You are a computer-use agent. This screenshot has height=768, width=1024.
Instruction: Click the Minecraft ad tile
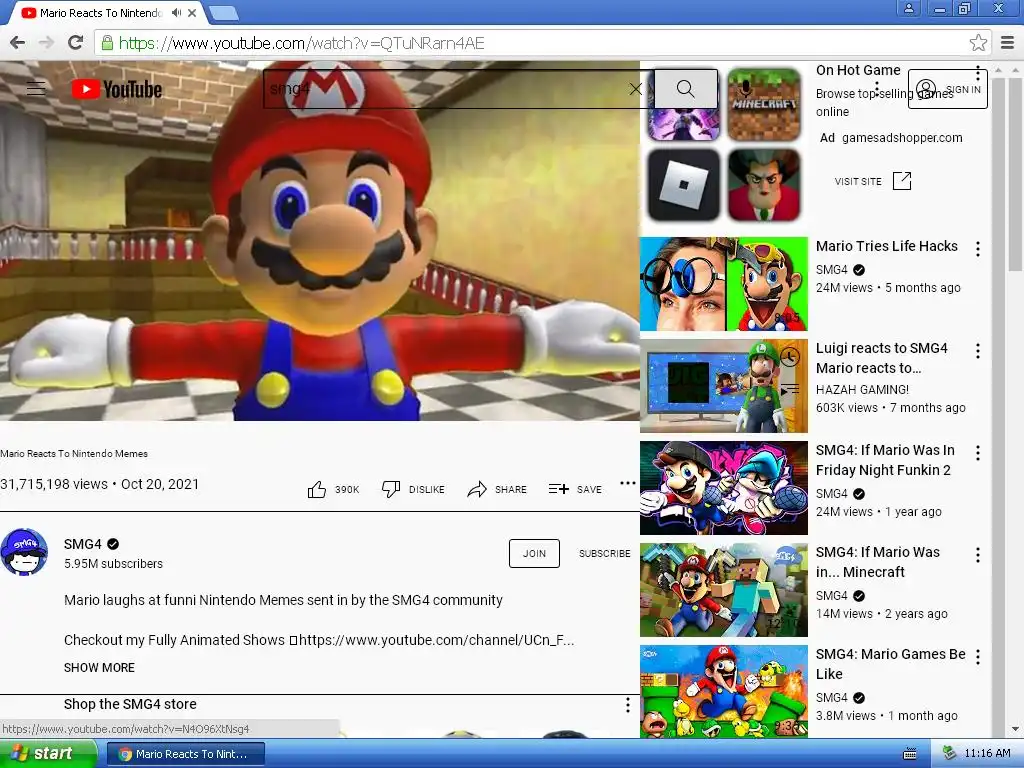point(764,104)
